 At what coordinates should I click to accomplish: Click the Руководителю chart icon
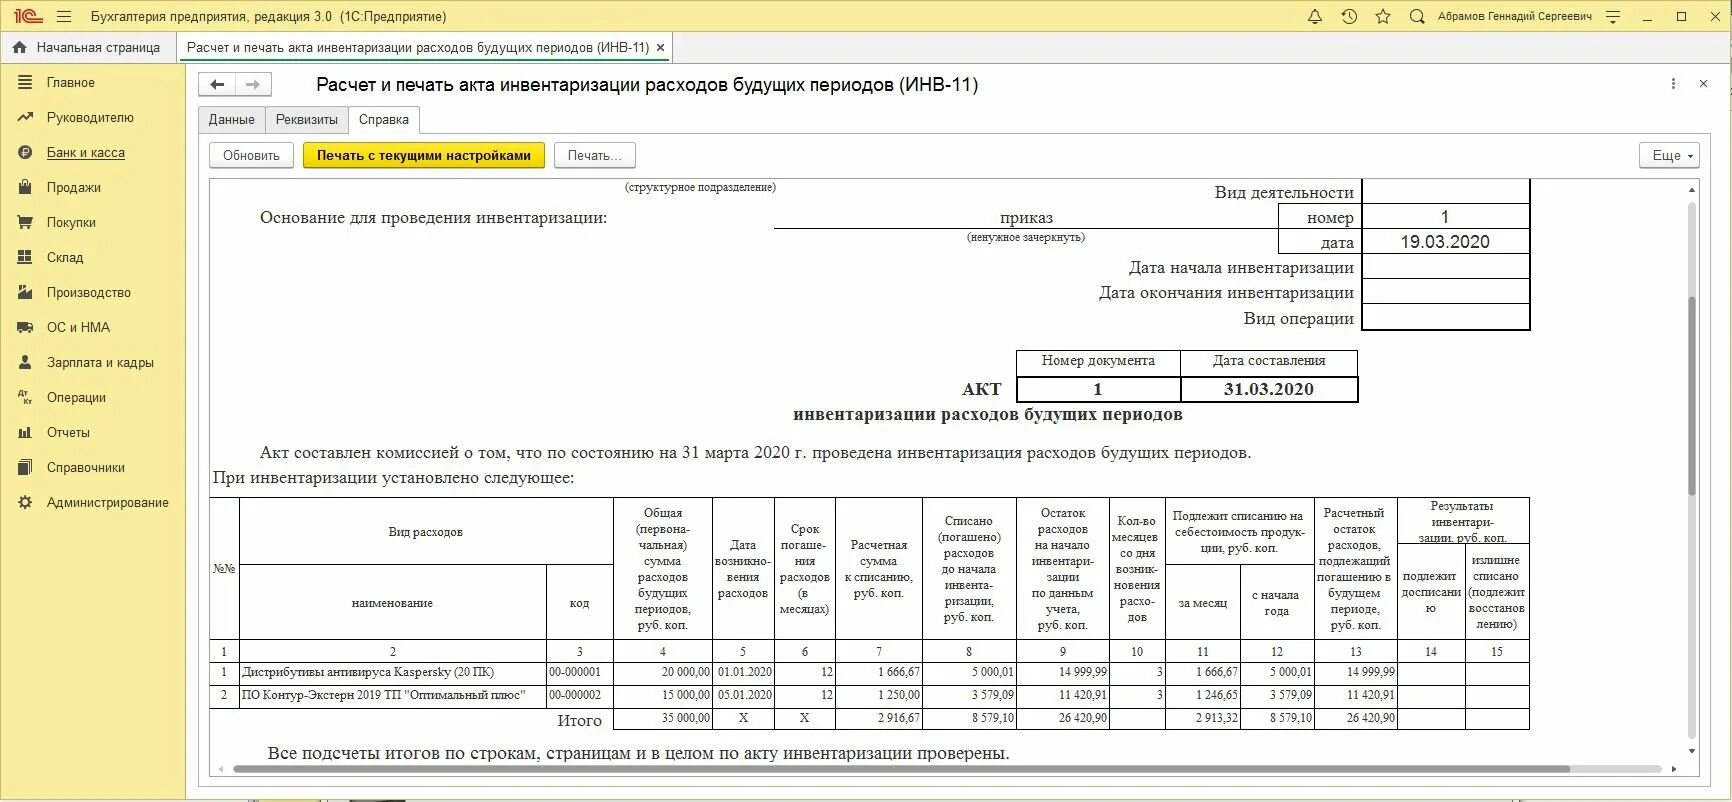tap(25, 118)
